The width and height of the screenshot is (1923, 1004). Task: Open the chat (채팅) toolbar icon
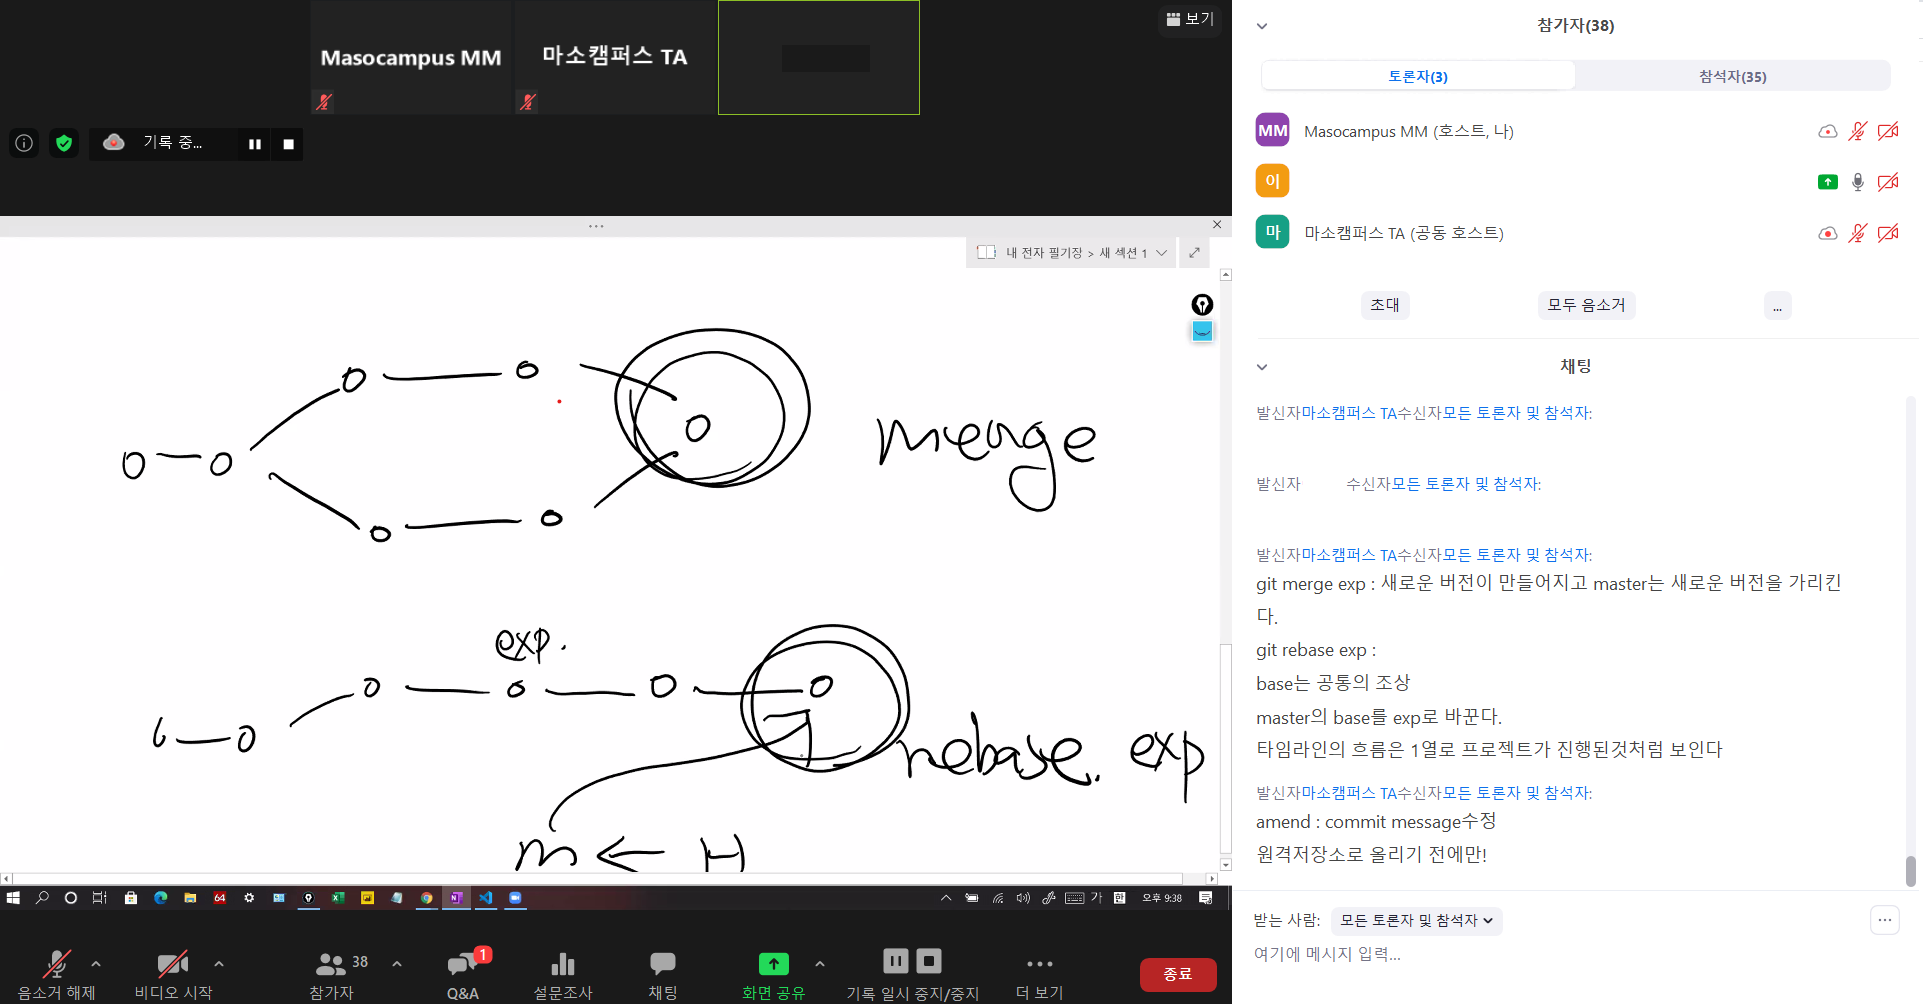pos(662,964)
